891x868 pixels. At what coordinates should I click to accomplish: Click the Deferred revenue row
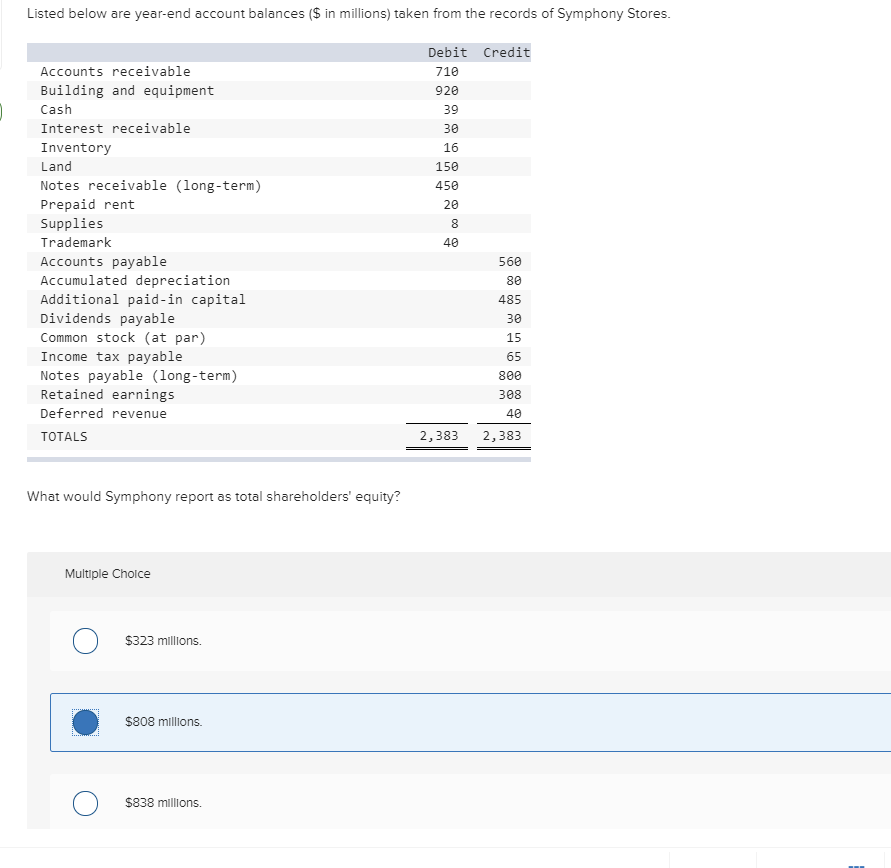coord(200,413)
